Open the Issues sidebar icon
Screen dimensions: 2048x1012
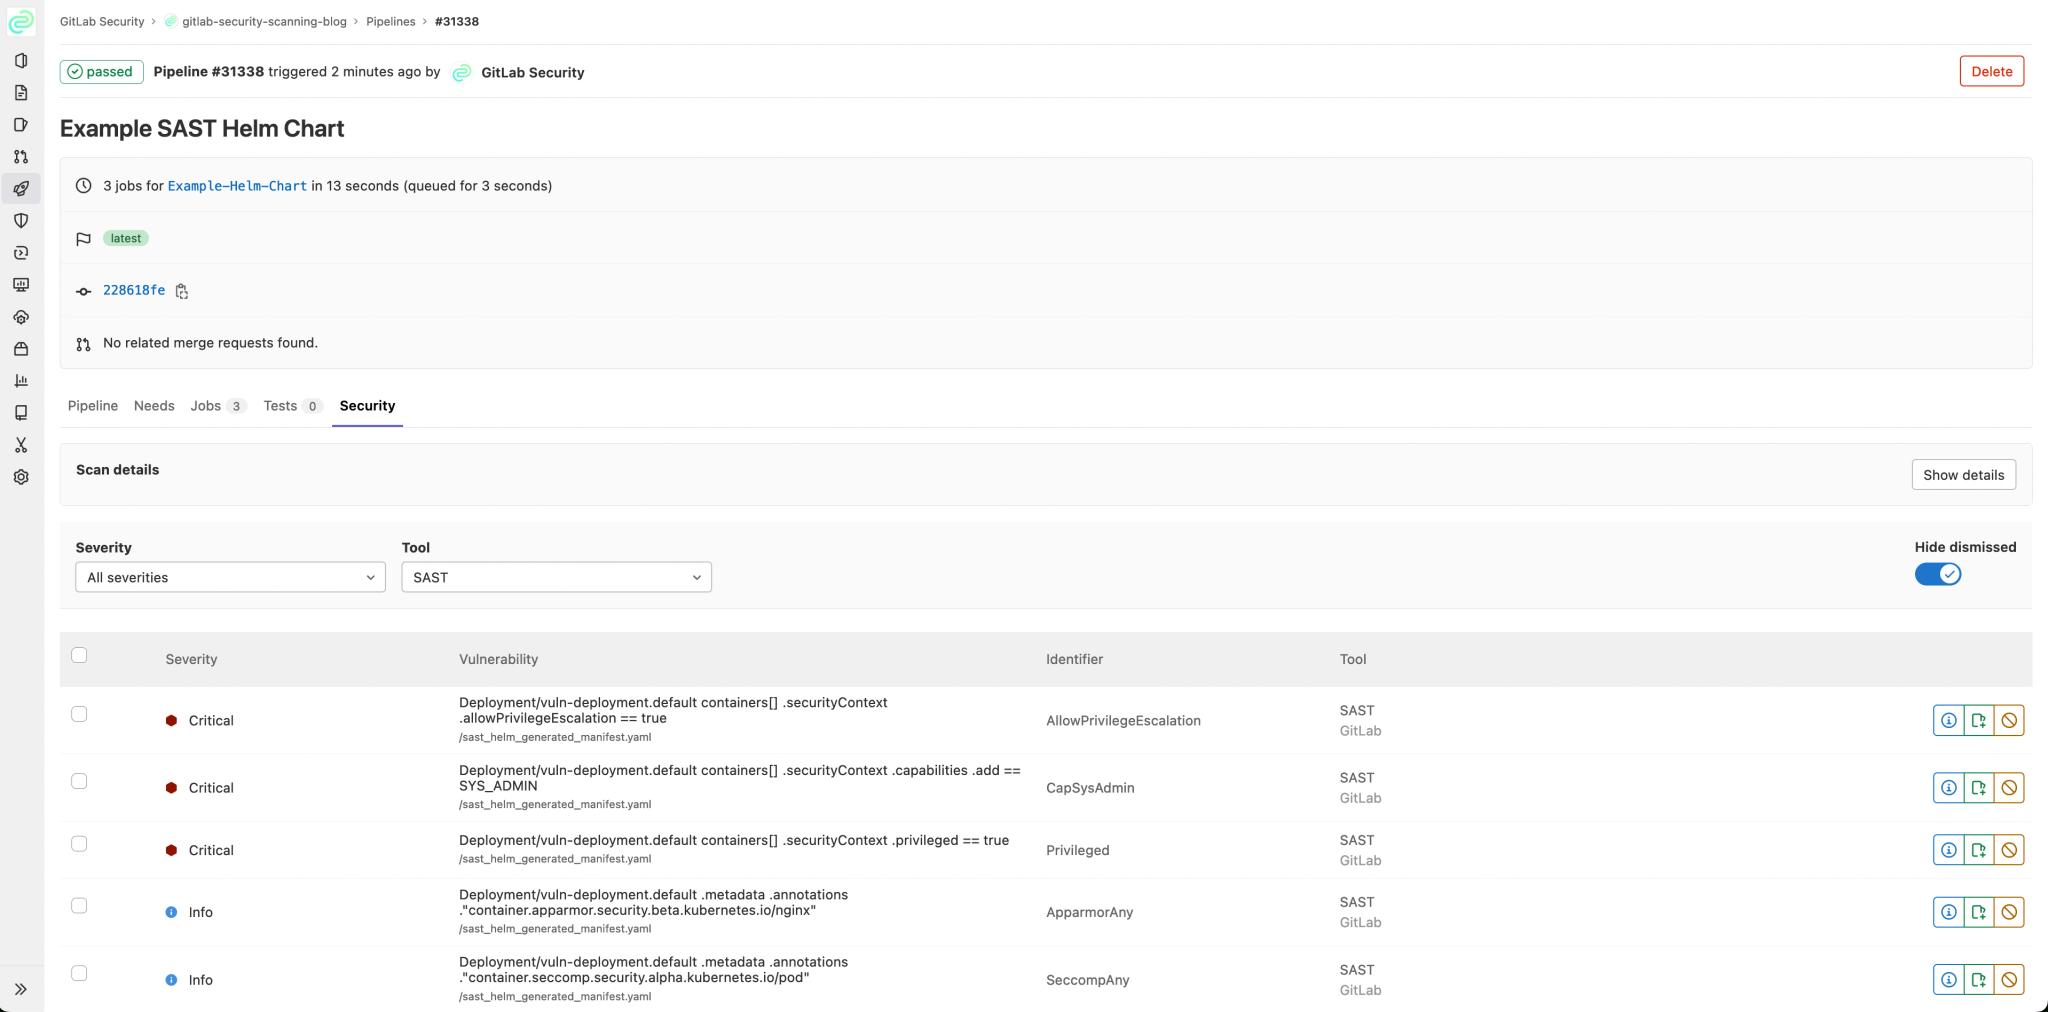coord(21,125)
